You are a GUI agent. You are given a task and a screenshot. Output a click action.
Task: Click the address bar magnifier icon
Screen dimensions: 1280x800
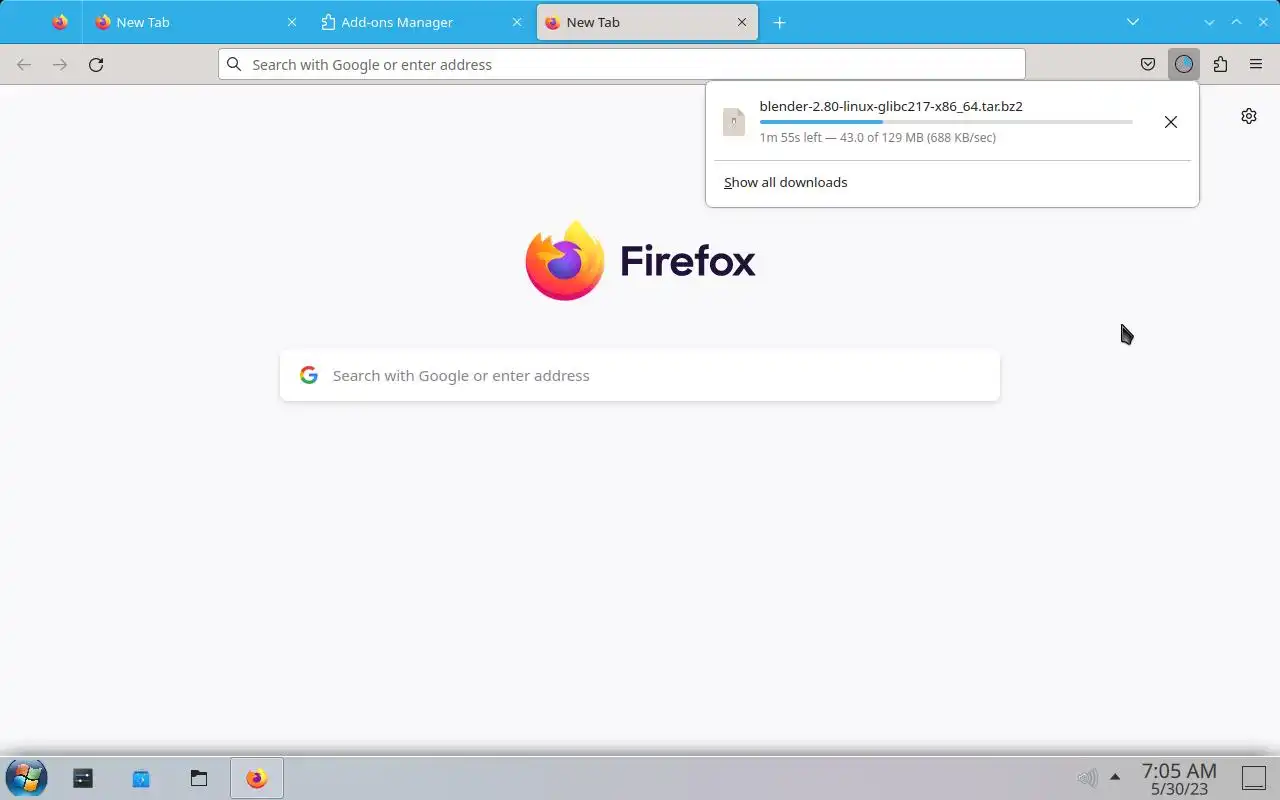click(234, 64)
